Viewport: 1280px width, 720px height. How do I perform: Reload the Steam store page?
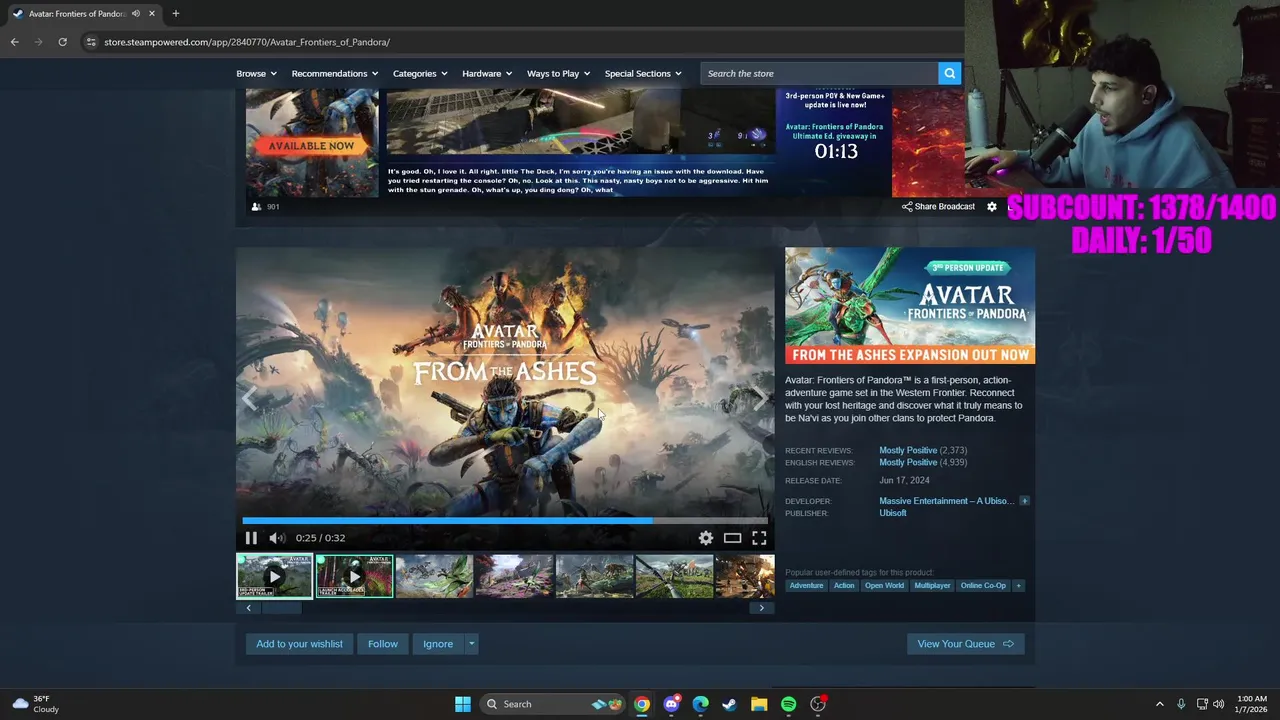[62, 42]
